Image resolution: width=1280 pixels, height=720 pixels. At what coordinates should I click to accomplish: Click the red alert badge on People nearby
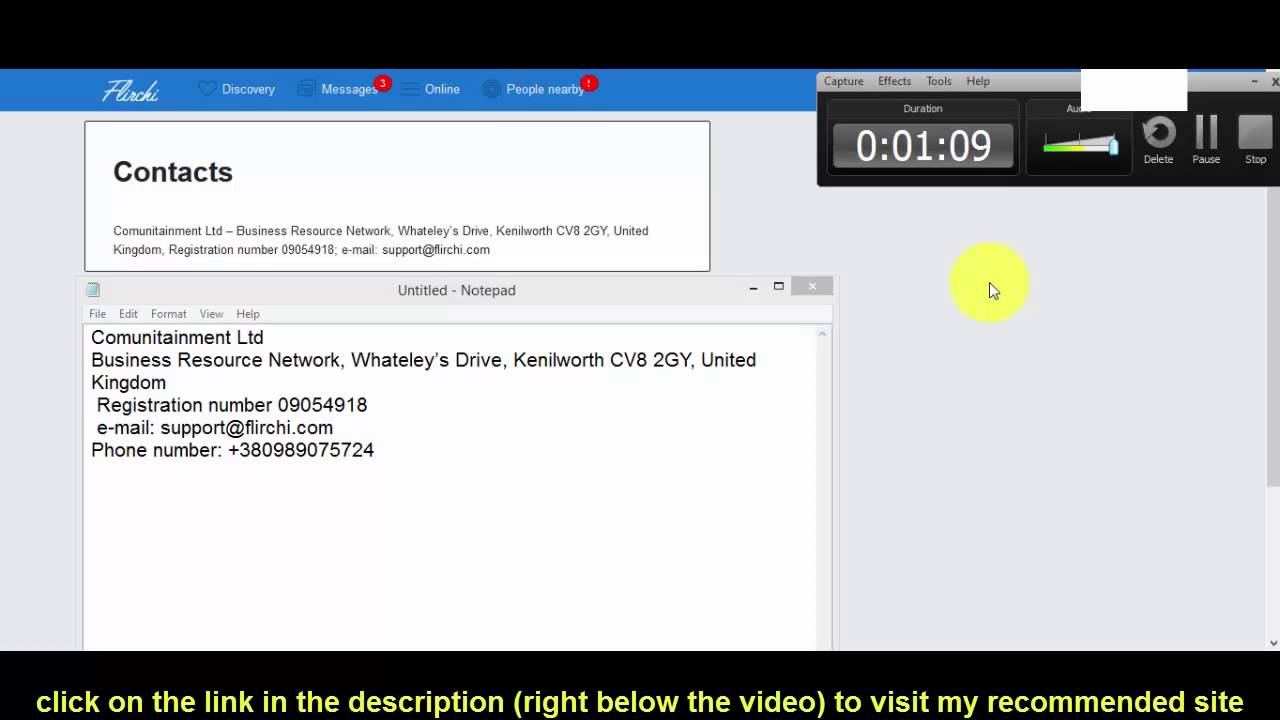tap(589, 83)
